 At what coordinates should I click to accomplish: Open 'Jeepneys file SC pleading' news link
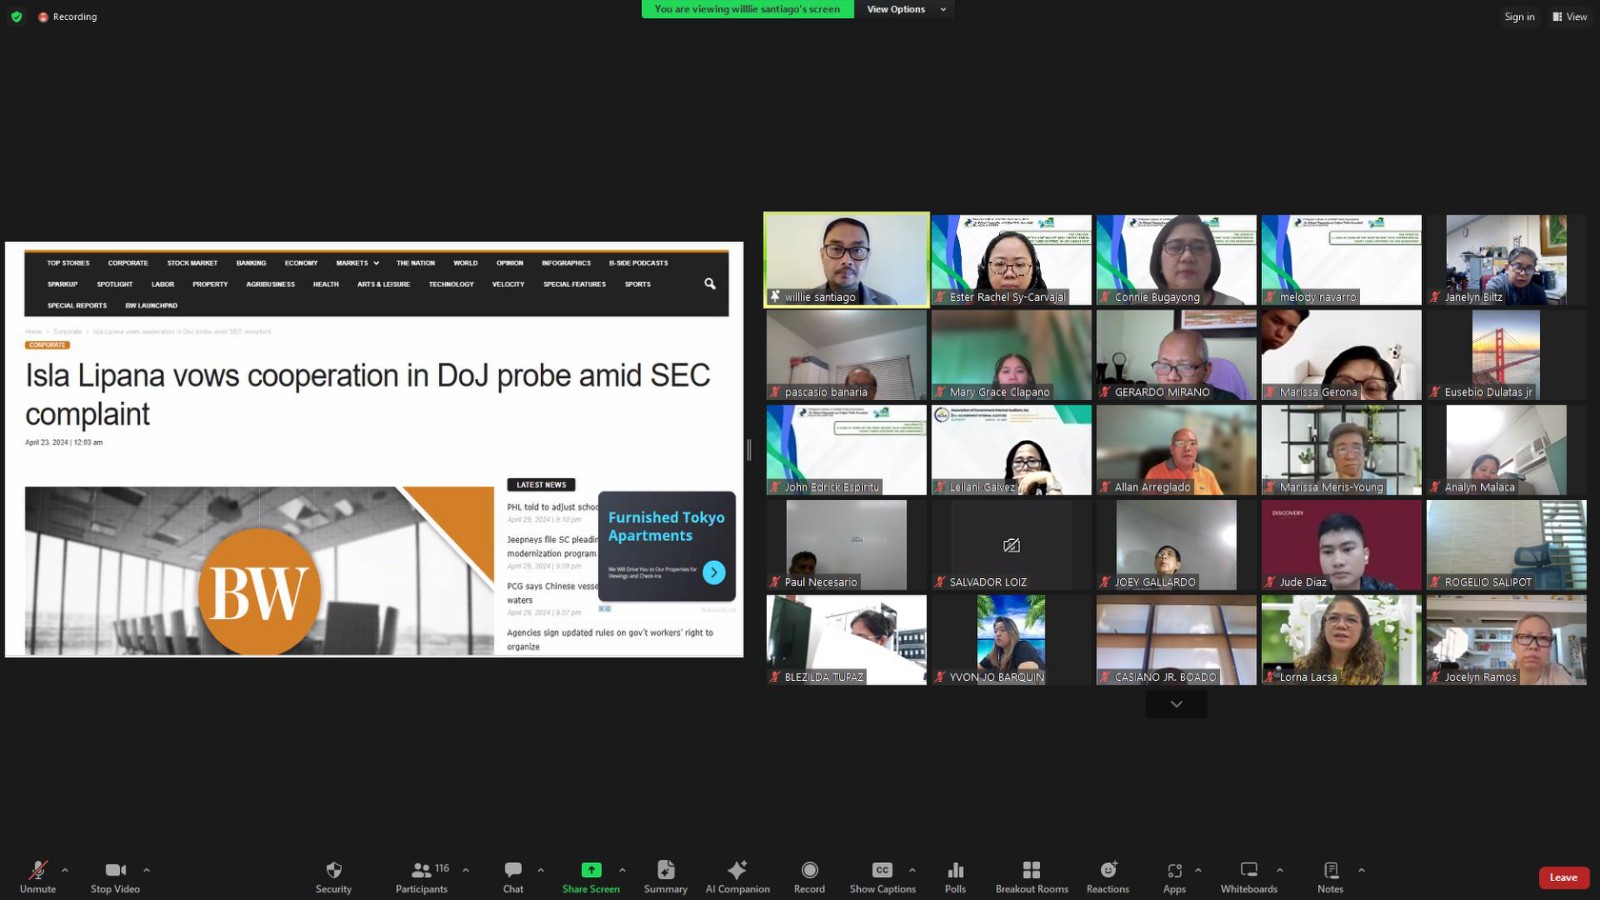click(x=552, y=546)
